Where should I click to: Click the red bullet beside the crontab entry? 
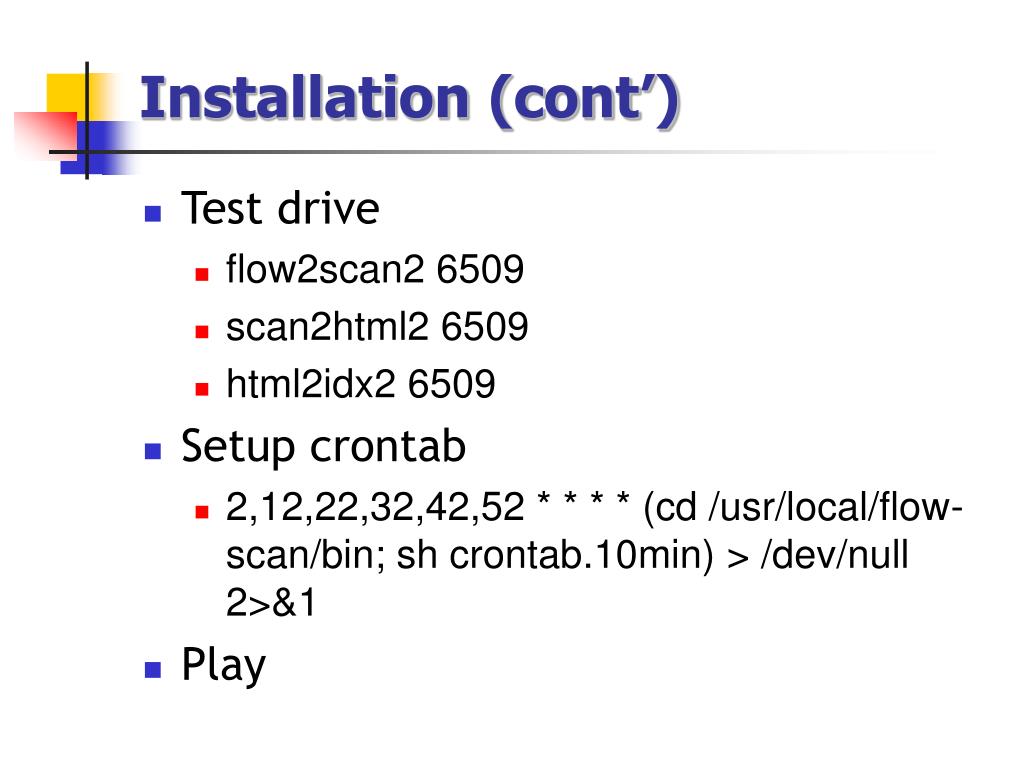click(x=202, y=511)
